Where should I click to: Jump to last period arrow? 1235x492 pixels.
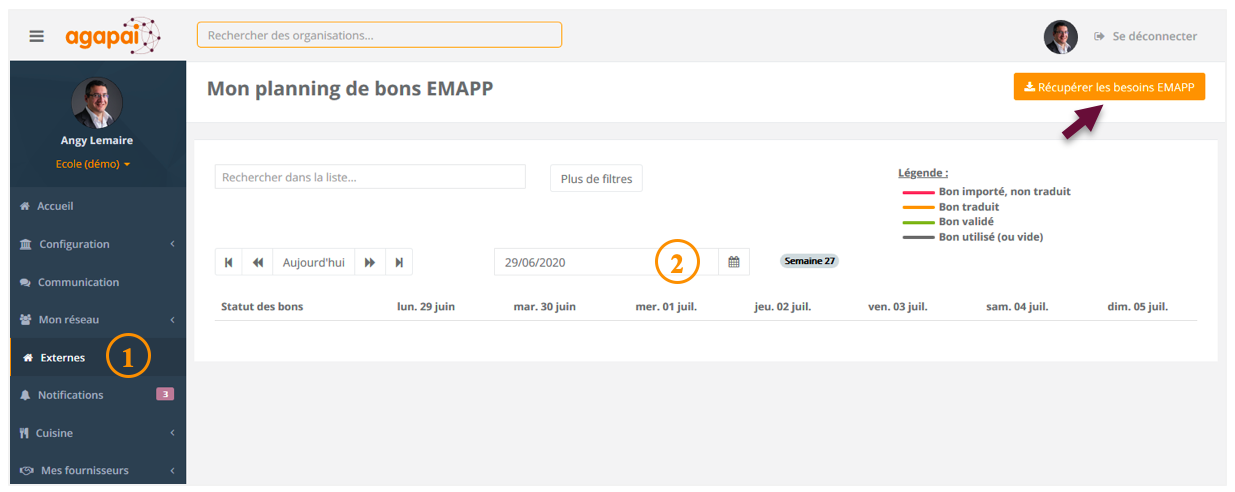click(399, 262)
